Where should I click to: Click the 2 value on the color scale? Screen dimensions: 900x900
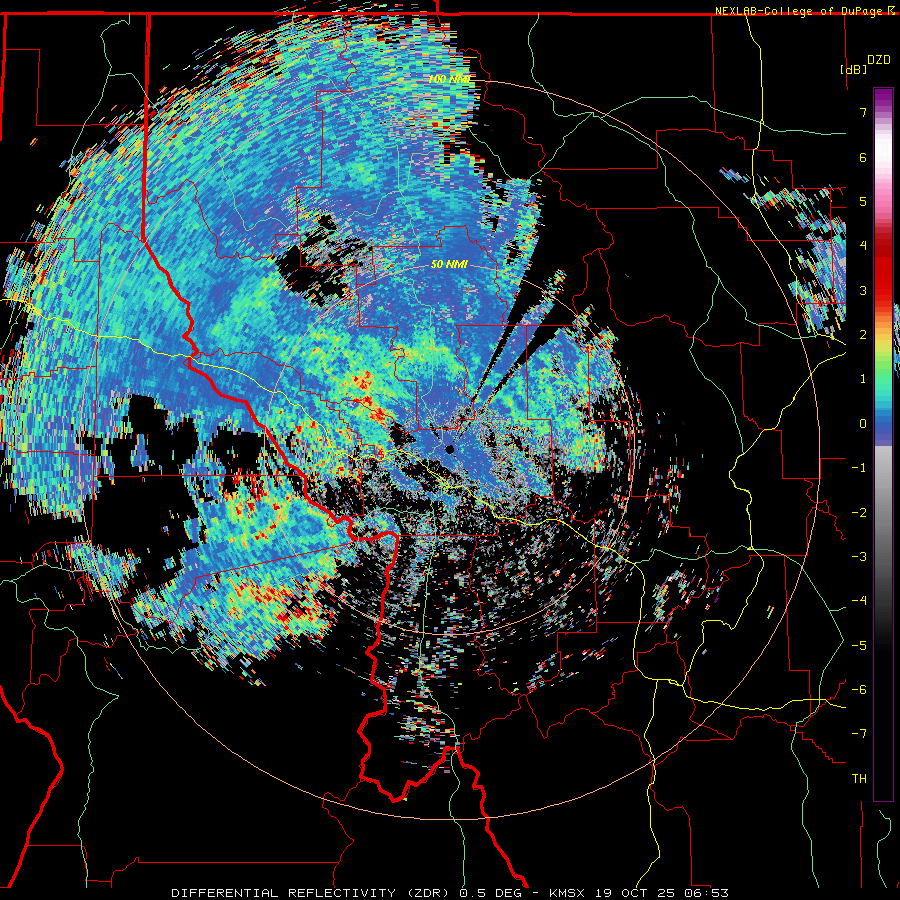click(863, 335)
